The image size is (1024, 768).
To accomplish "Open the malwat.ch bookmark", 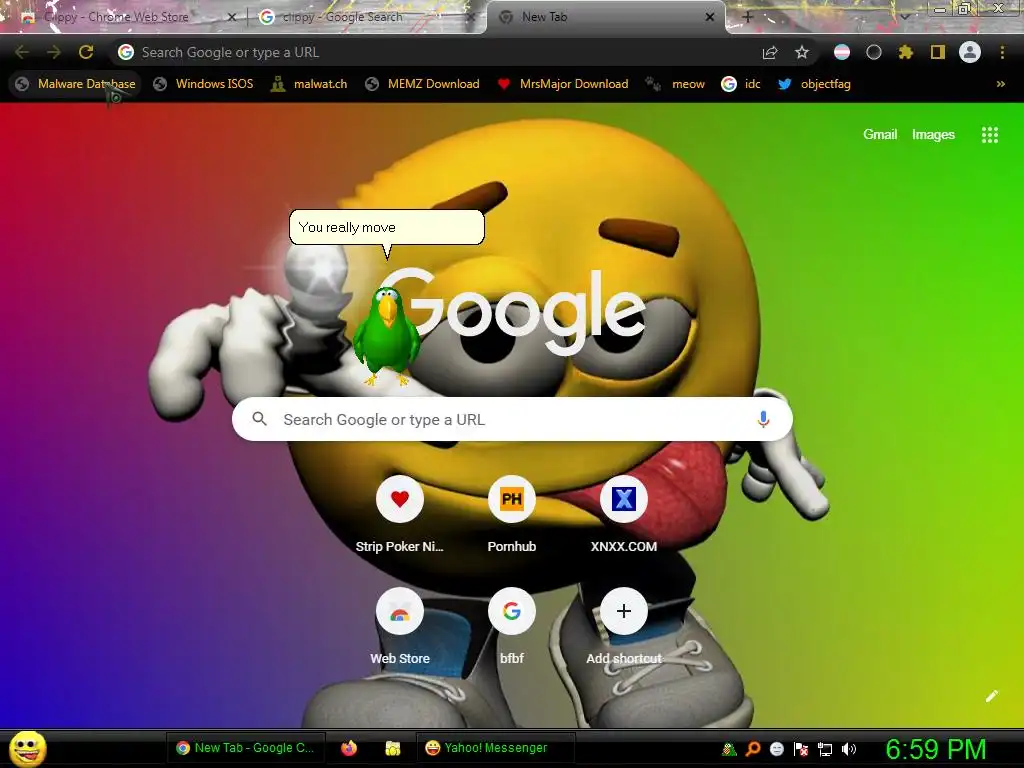I will (310, 84).
